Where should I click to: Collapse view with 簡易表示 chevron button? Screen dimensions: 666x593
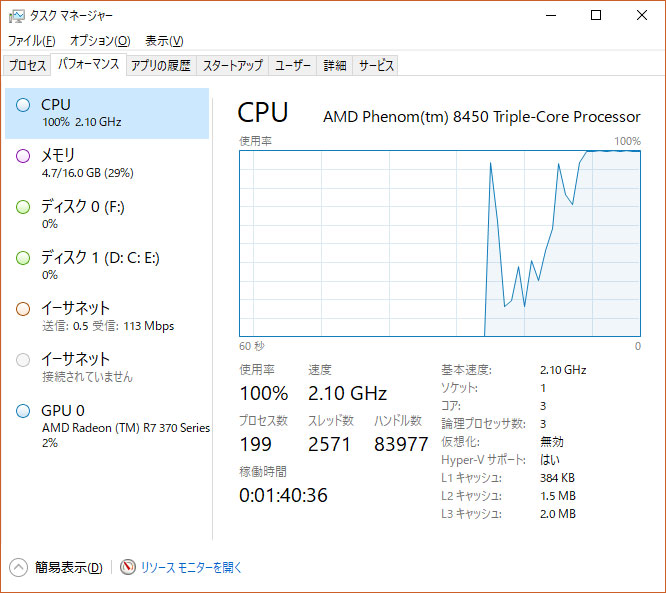(x=18, y=567)
